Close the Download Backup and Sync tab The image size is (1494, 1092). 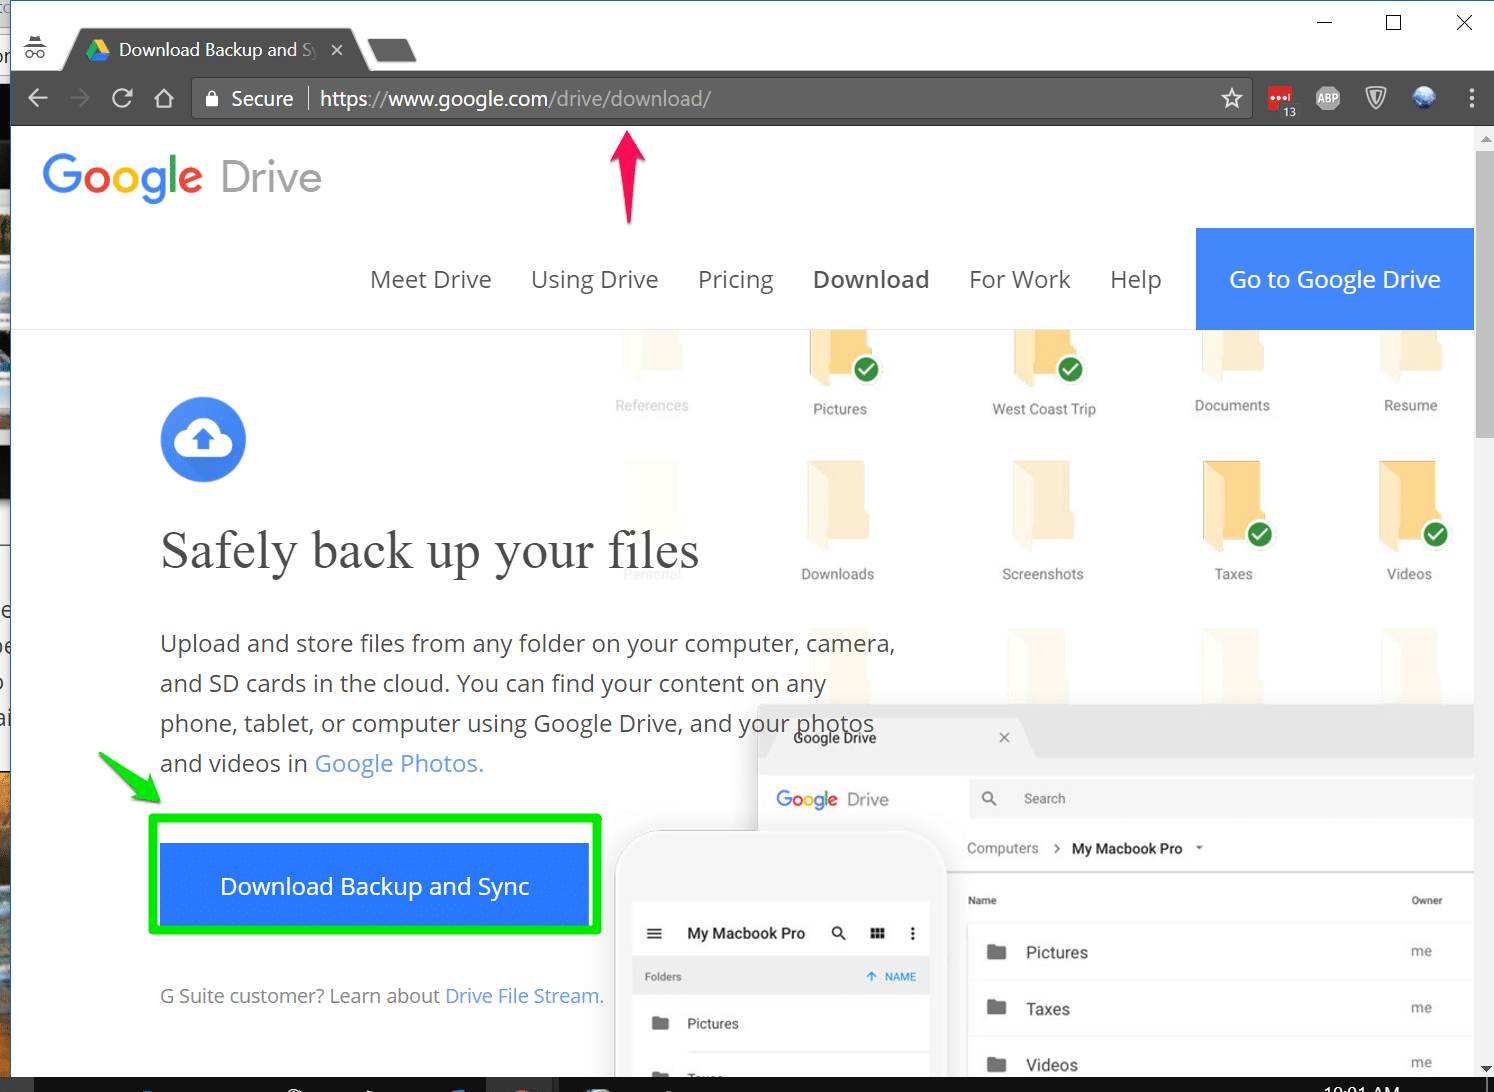point(337,50)
